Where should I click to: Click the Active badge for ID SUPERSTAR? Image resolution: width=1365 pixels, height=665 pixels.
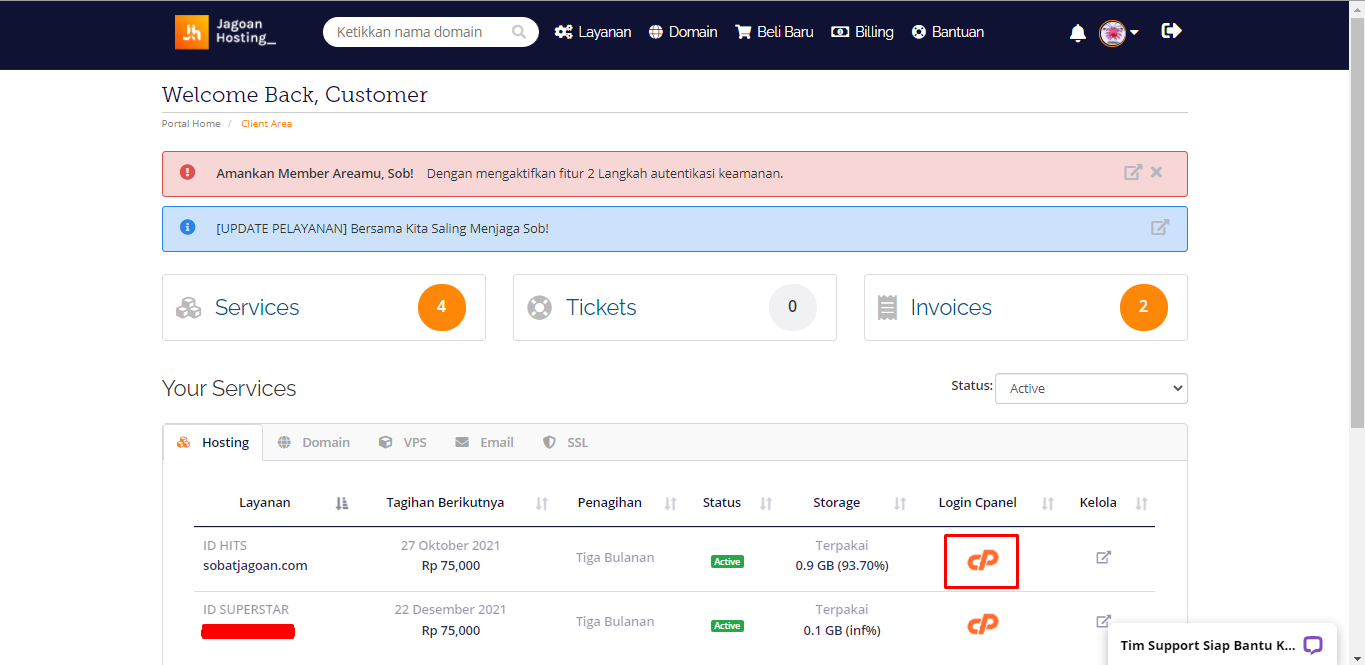pyautogui.click(x=727, y=626)
